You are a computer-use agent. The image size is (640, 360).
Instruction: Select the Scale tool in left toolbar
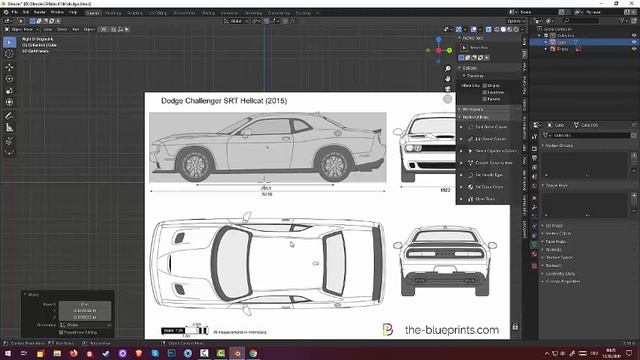tap(9, 91)
